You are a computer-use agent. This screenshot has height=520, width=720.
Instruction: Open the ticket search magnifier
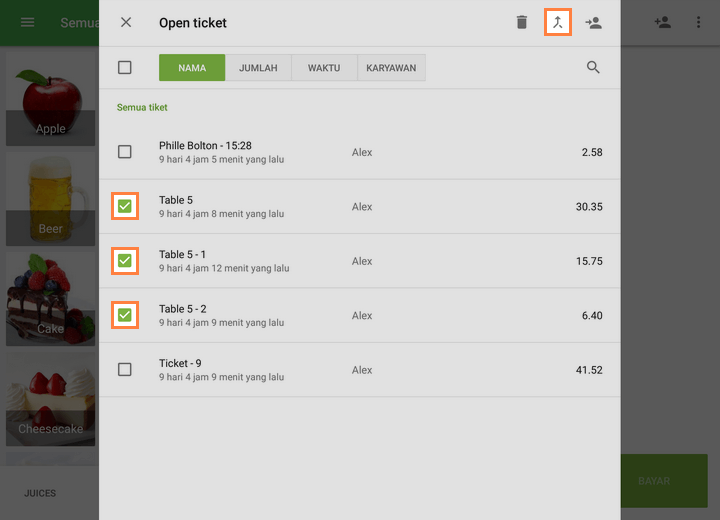pyautogui.click(x=594, y=68)
